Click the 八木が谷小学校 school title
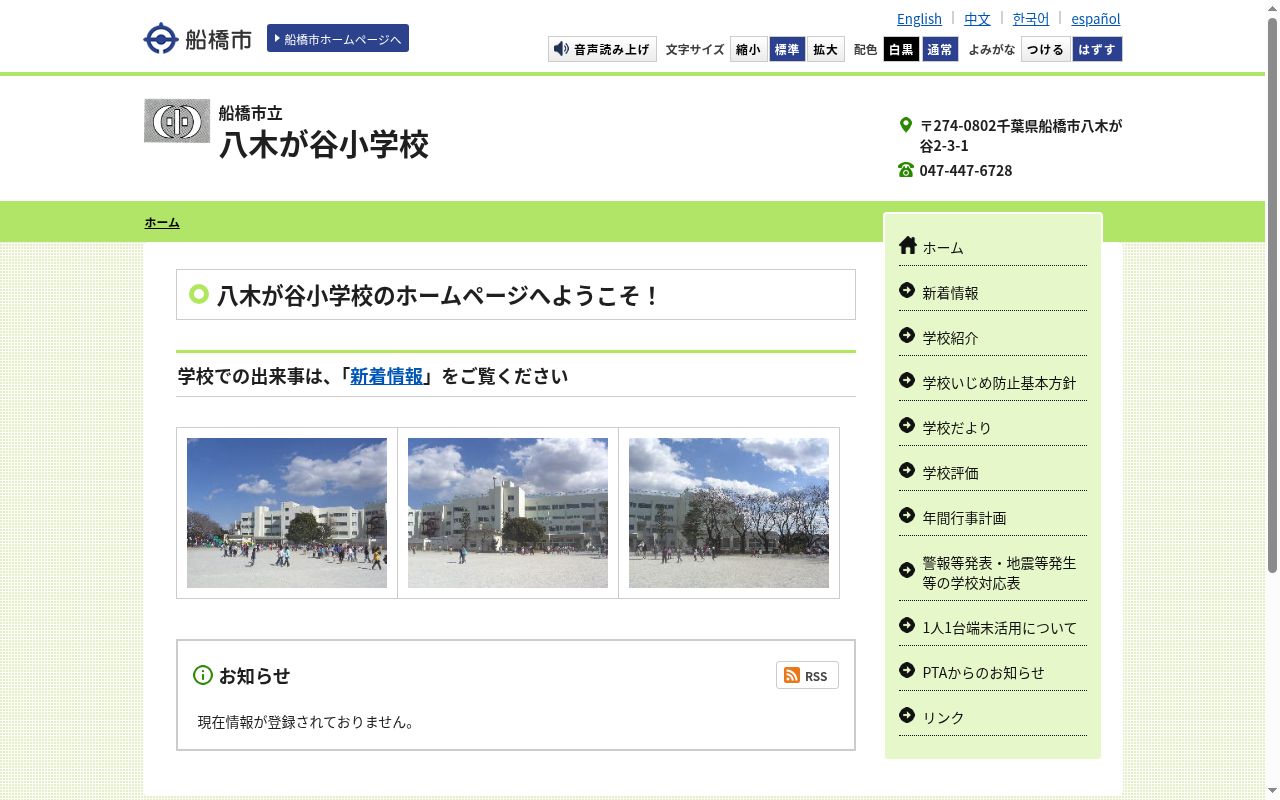Screen dimensions: 1280x800 [324, 145]
